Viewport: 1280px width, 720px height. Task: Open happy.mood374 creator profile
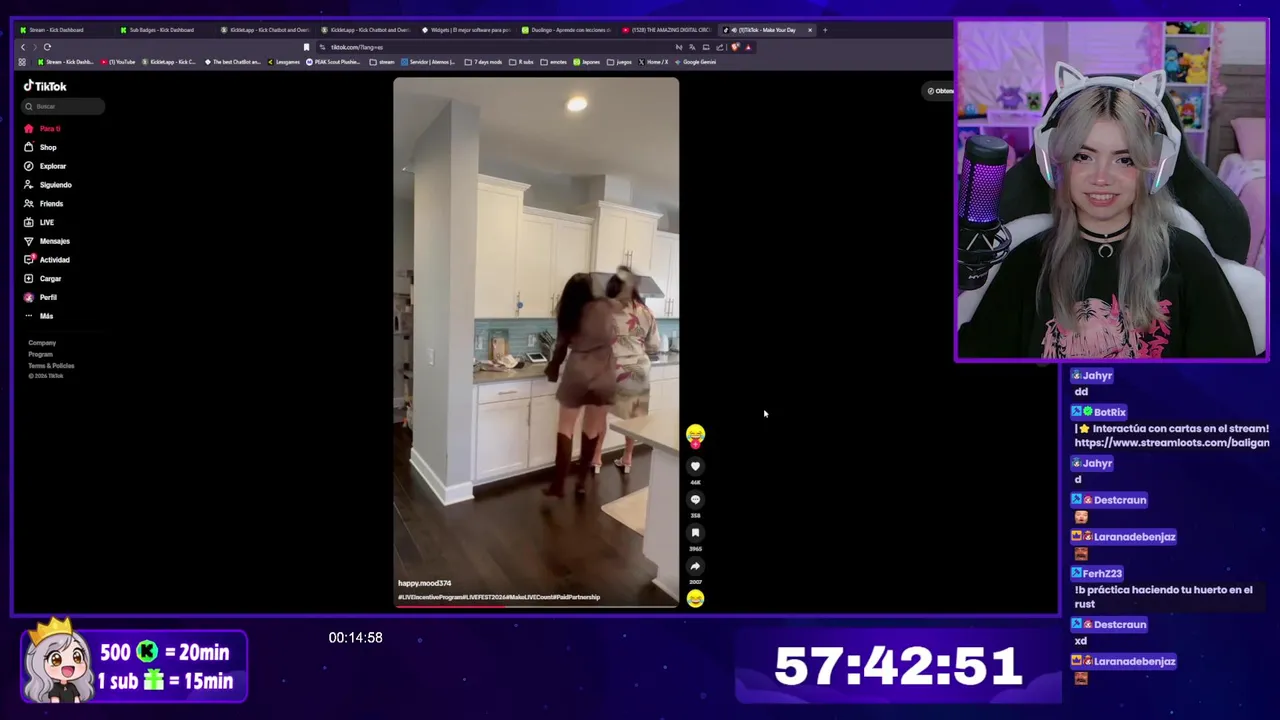(424, 583)
